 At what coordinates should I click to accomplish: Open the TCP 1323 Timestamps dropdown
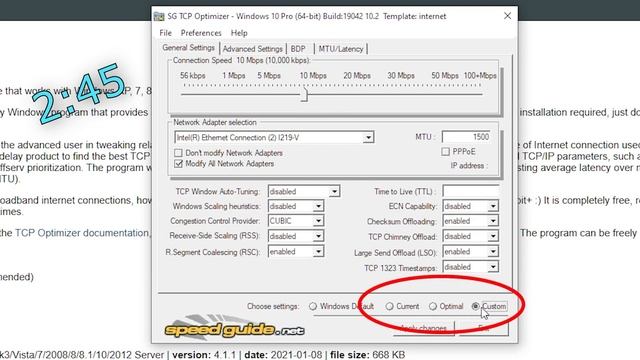pyautogui.click(x=493, y=267)
